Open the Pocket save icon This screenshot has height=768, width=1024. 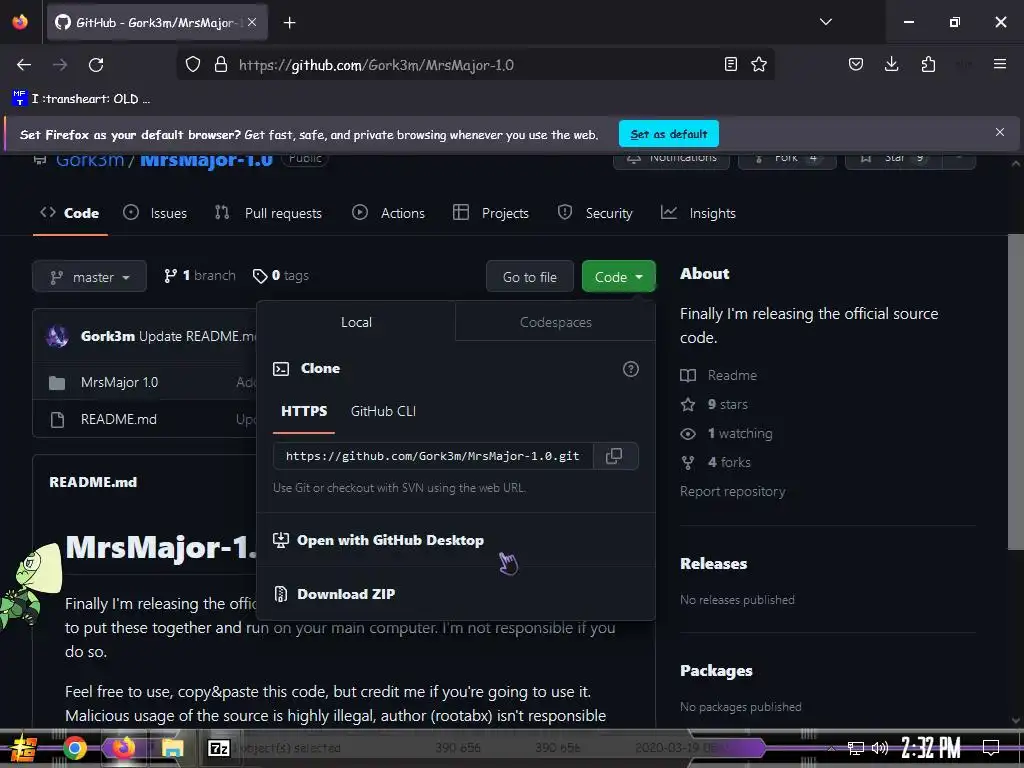click(856, 64)
